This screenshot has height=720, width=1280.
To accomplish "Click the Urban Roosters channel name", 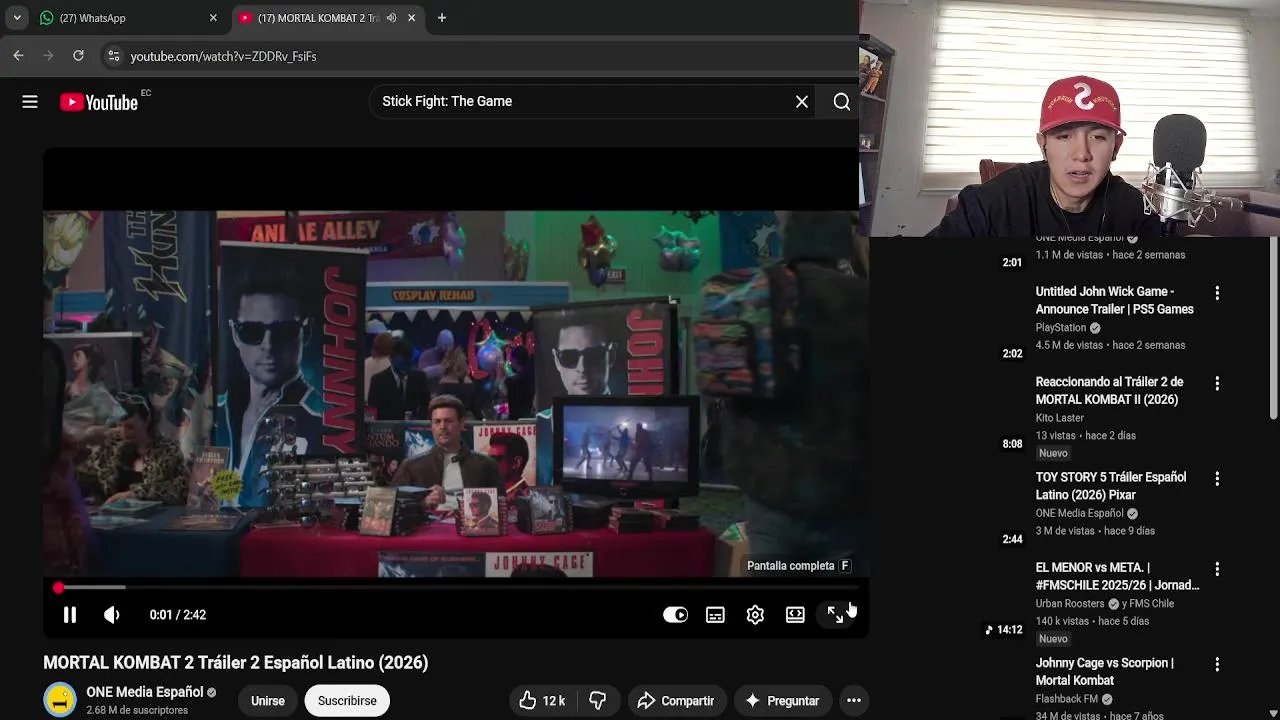I will 1070,604.
